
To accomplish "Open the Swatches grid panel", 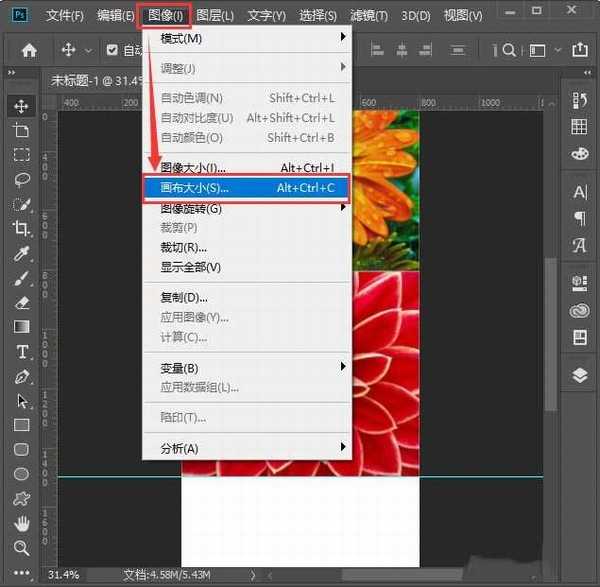I will coord(579,127).
